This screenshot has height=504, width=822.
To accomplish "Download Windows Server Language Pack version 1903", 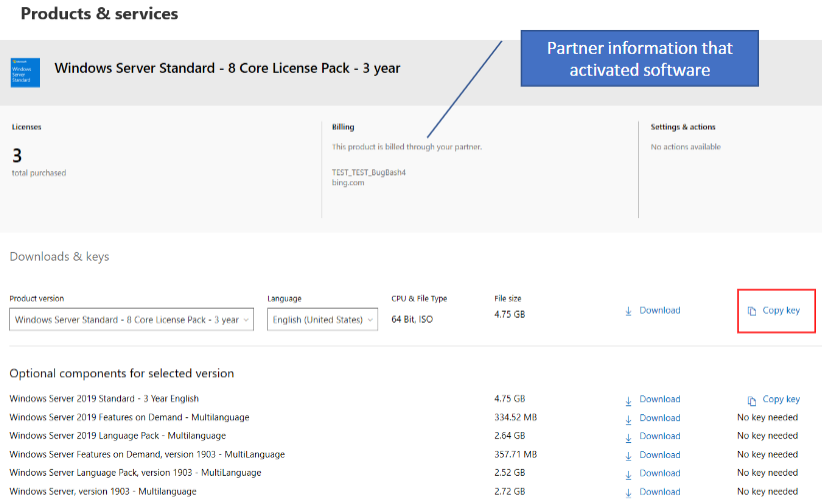I will click(659, 473).
